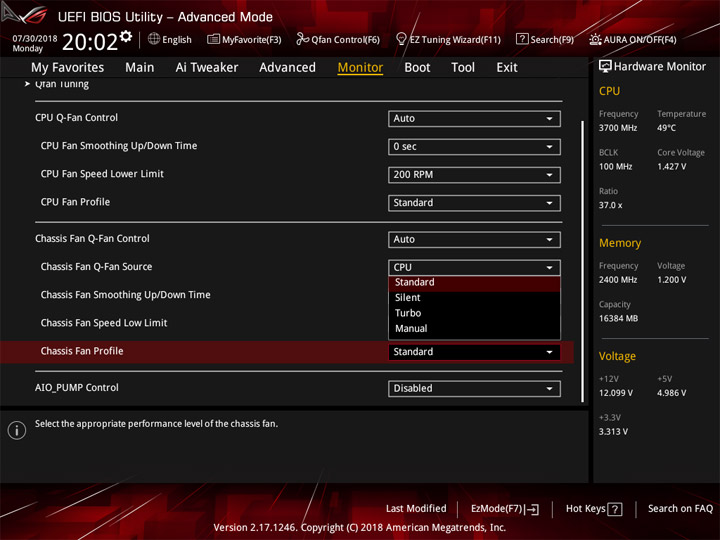
Task: Open Qfan Control fan icon
Action: click(x=302, y=39)
